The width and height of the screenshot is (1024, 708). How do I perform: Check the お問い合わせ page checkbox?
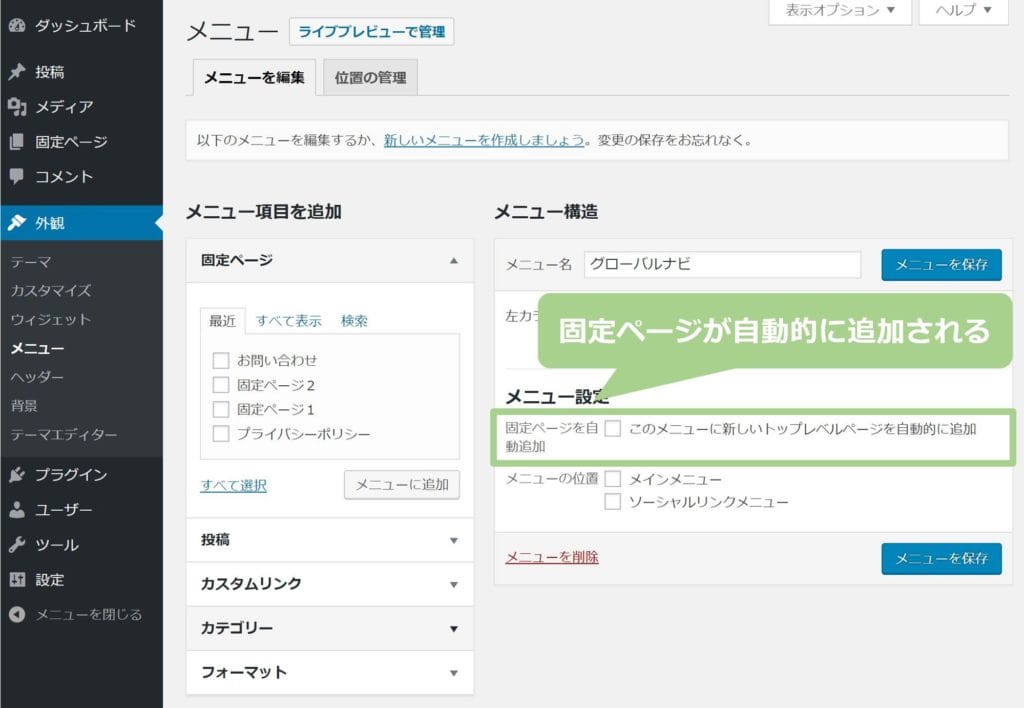(221, 360)
